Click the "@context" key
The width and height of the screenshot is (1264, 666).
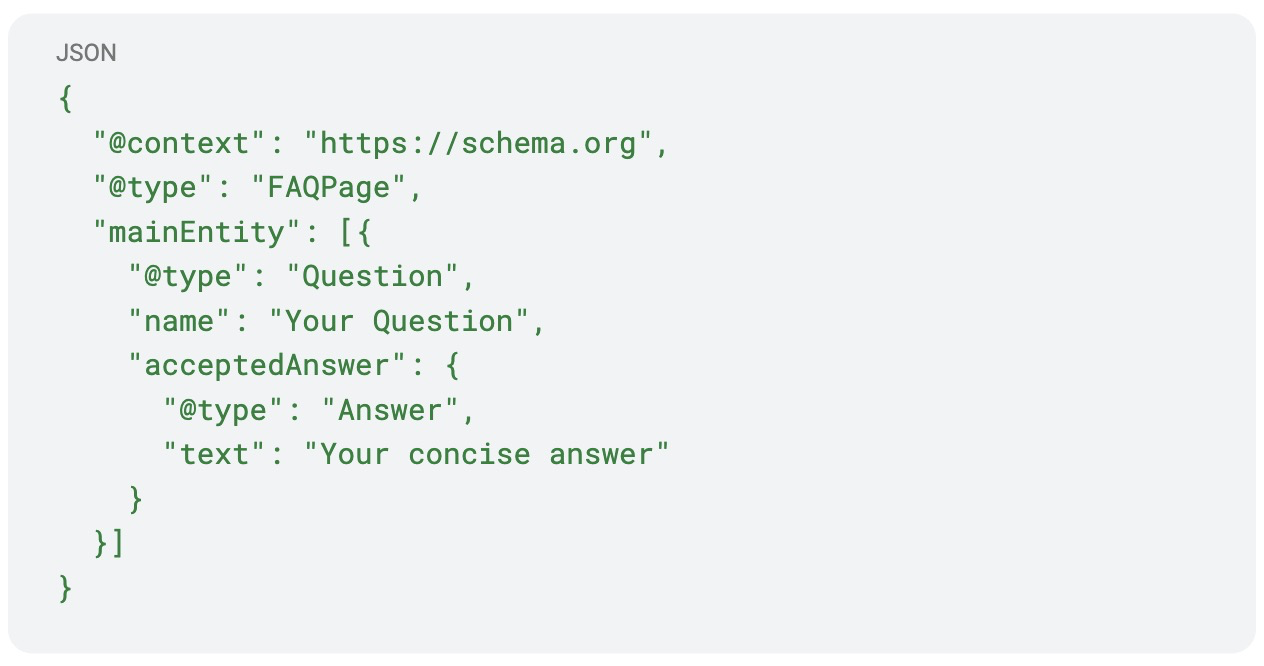(172, 143)
